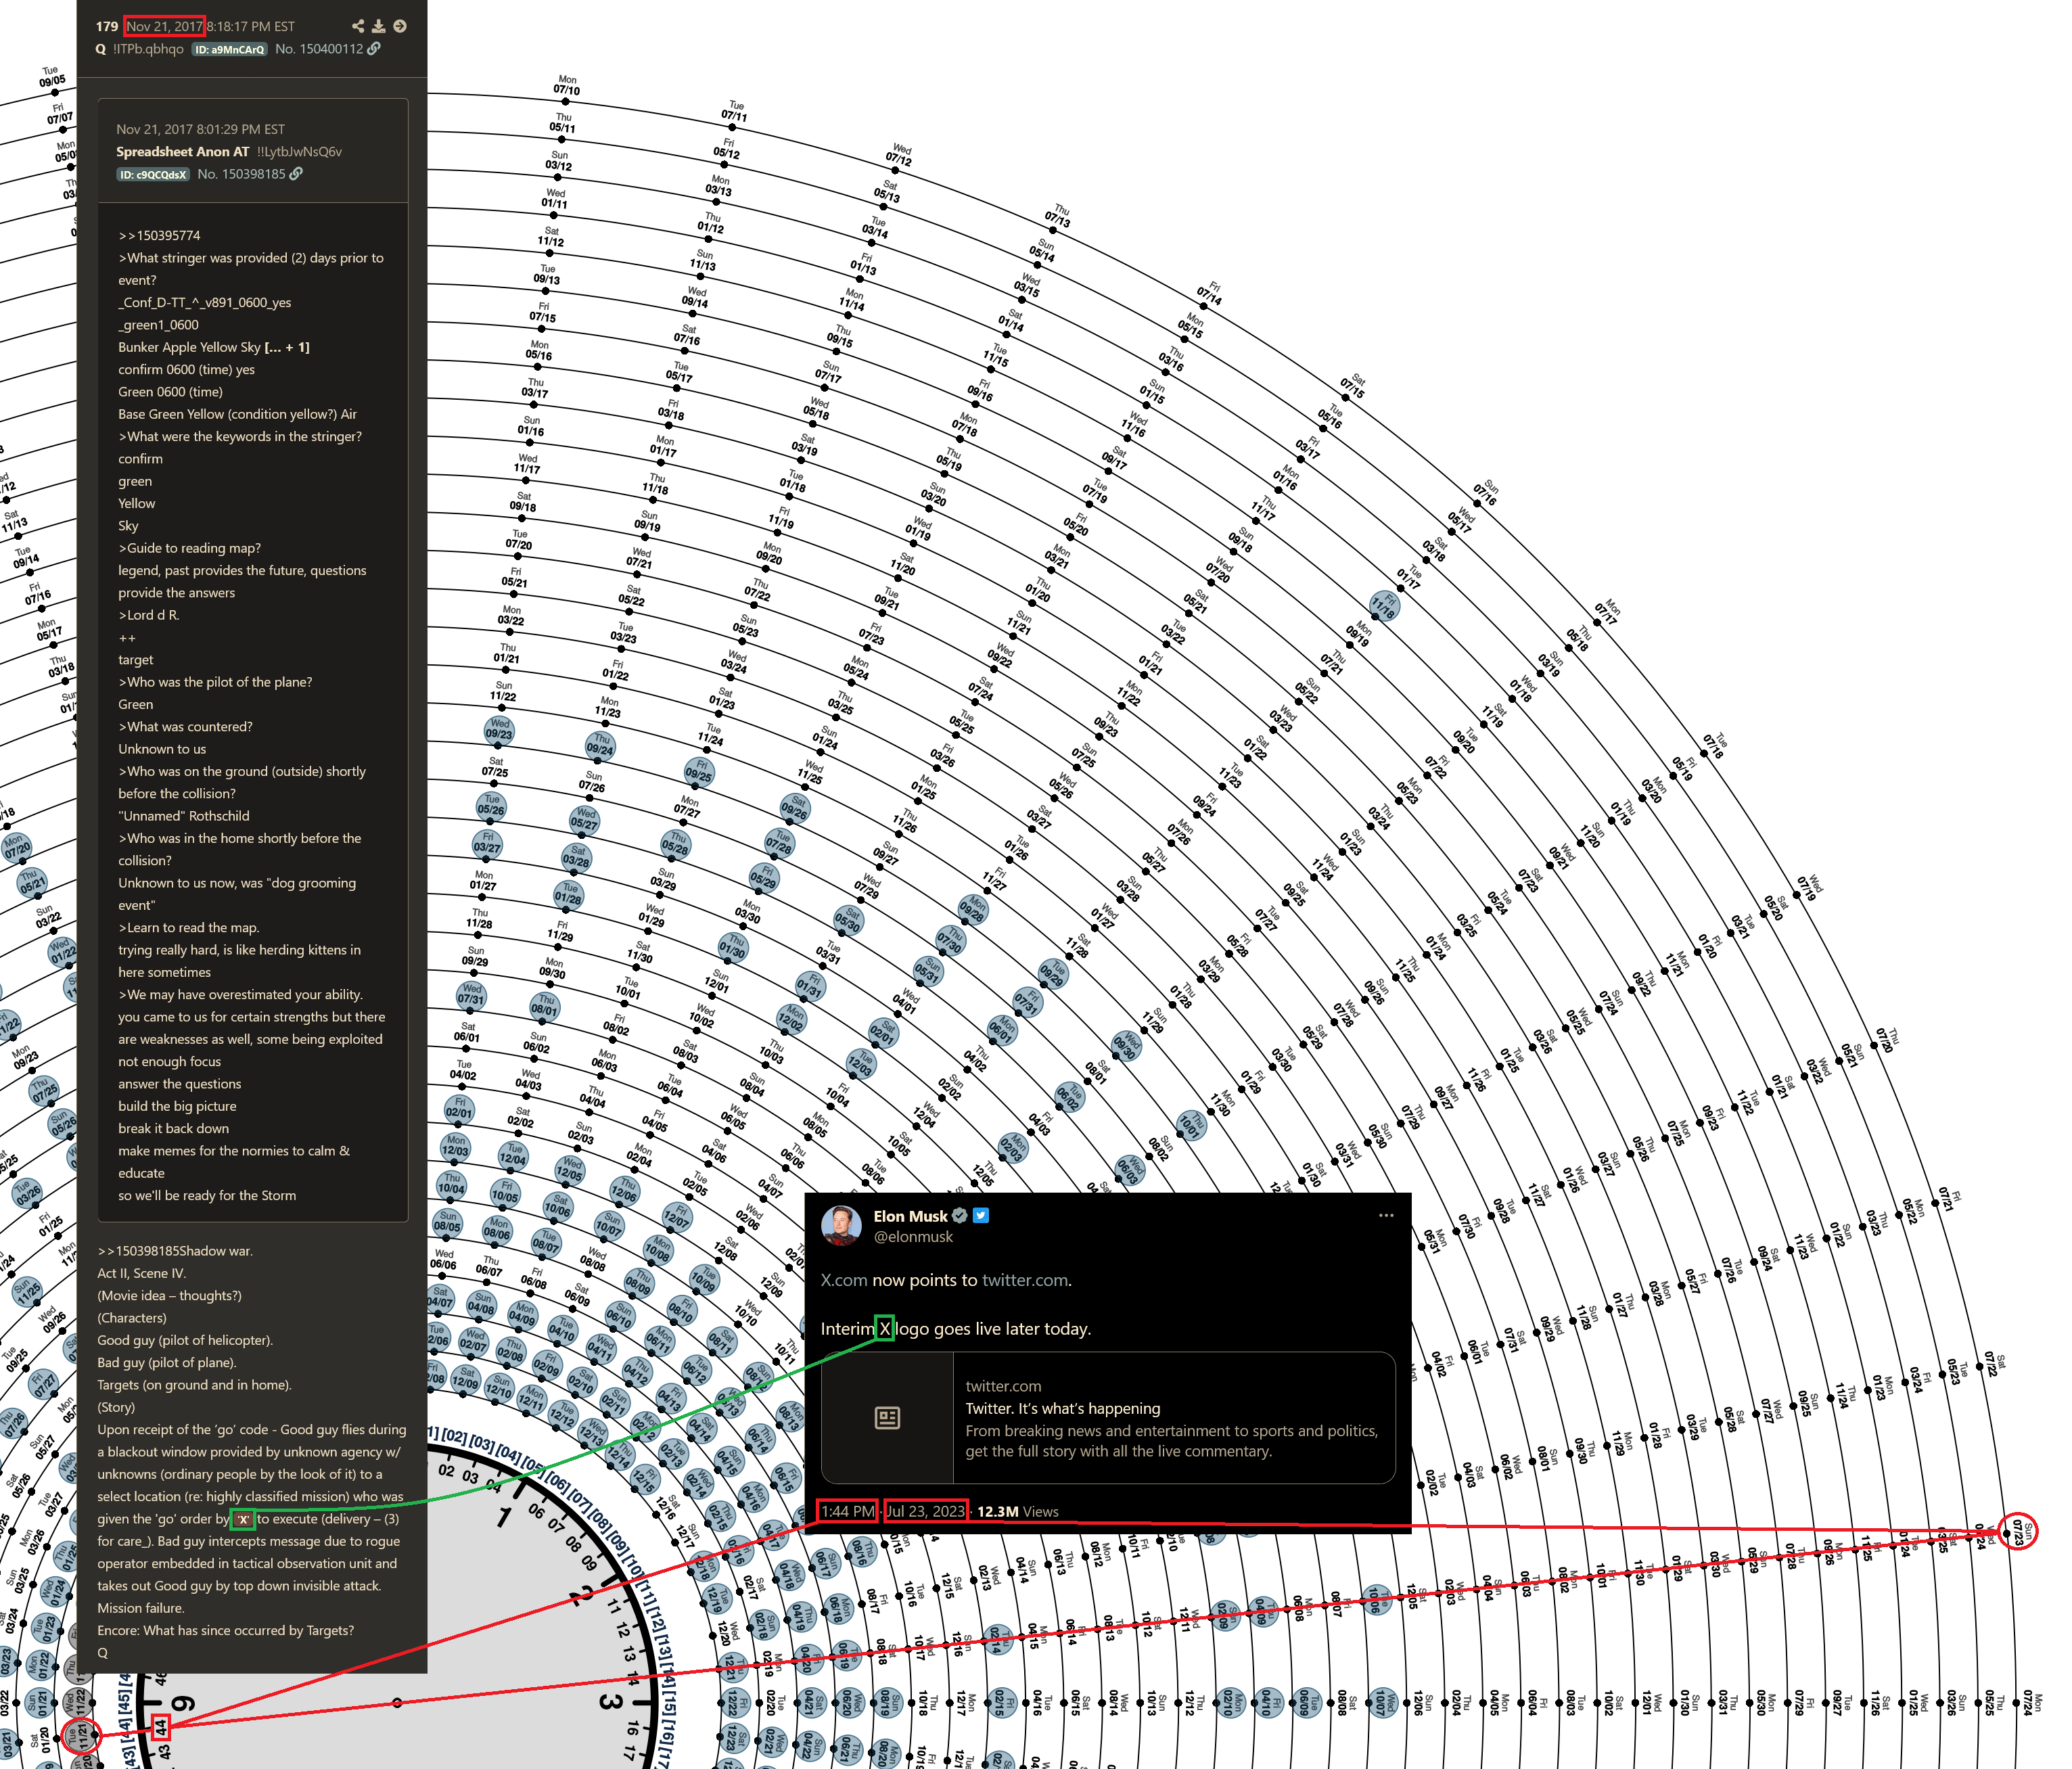Click 'Interim X logo goes live later today.'
Screen dimensions: 2072x1769
point(956,1328)
